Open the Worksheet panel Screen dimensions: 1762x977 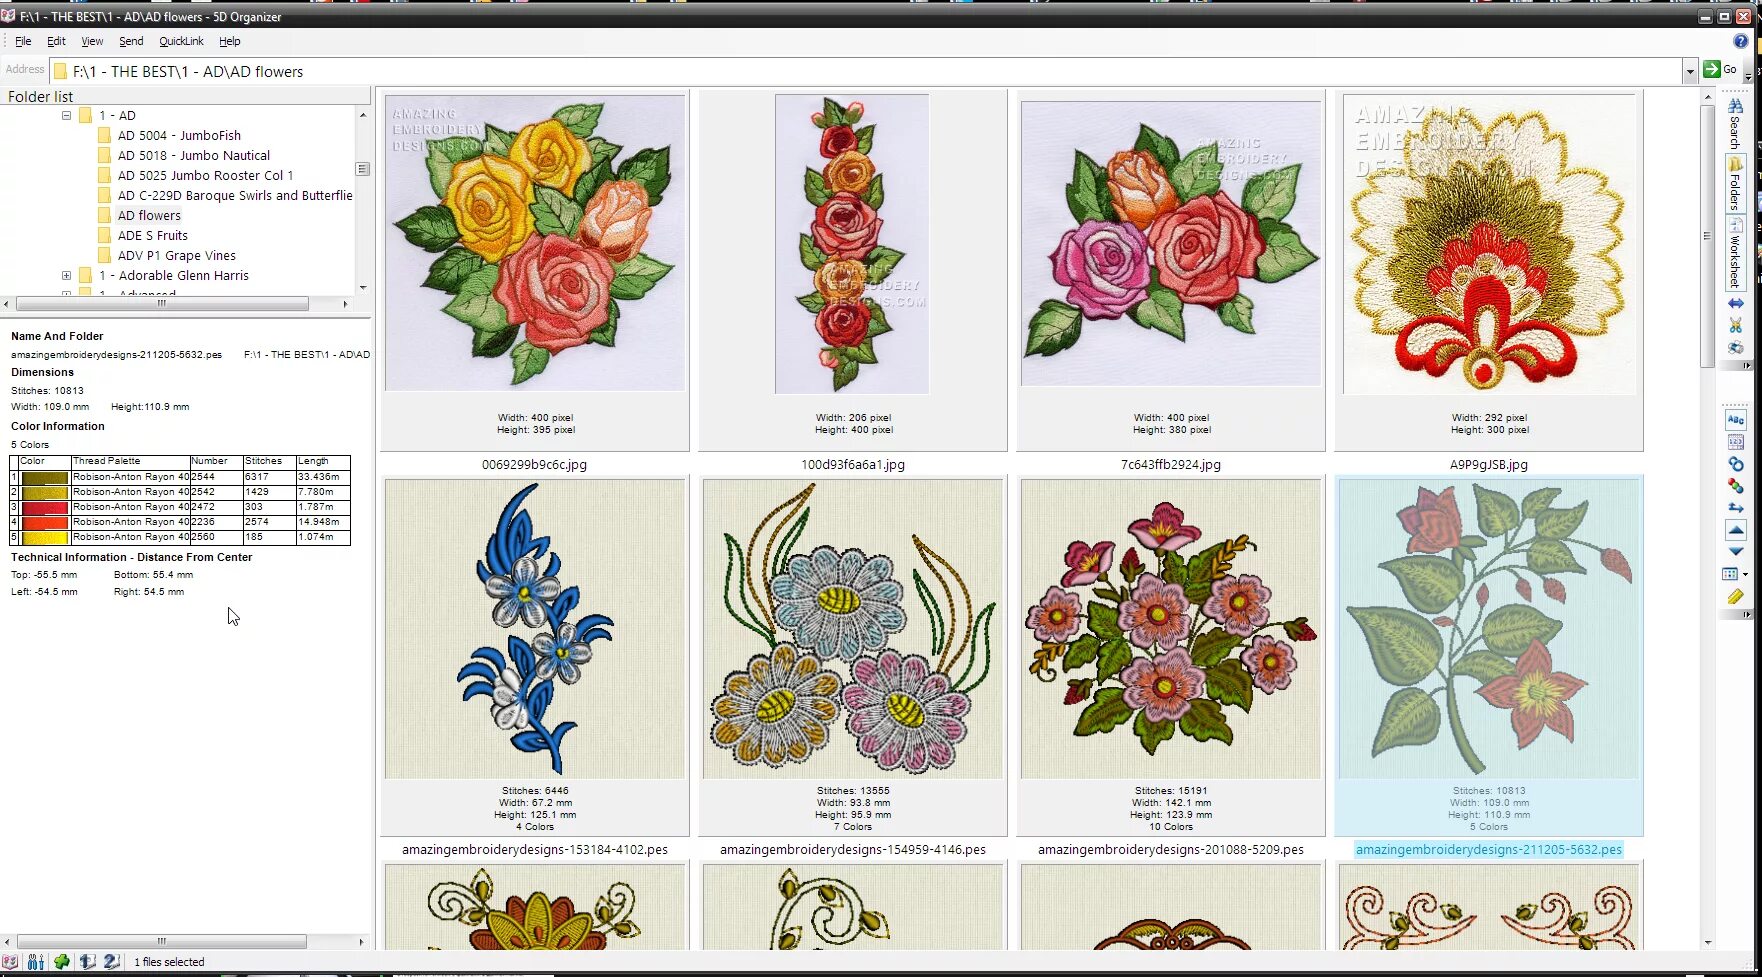pos(1735,253)
